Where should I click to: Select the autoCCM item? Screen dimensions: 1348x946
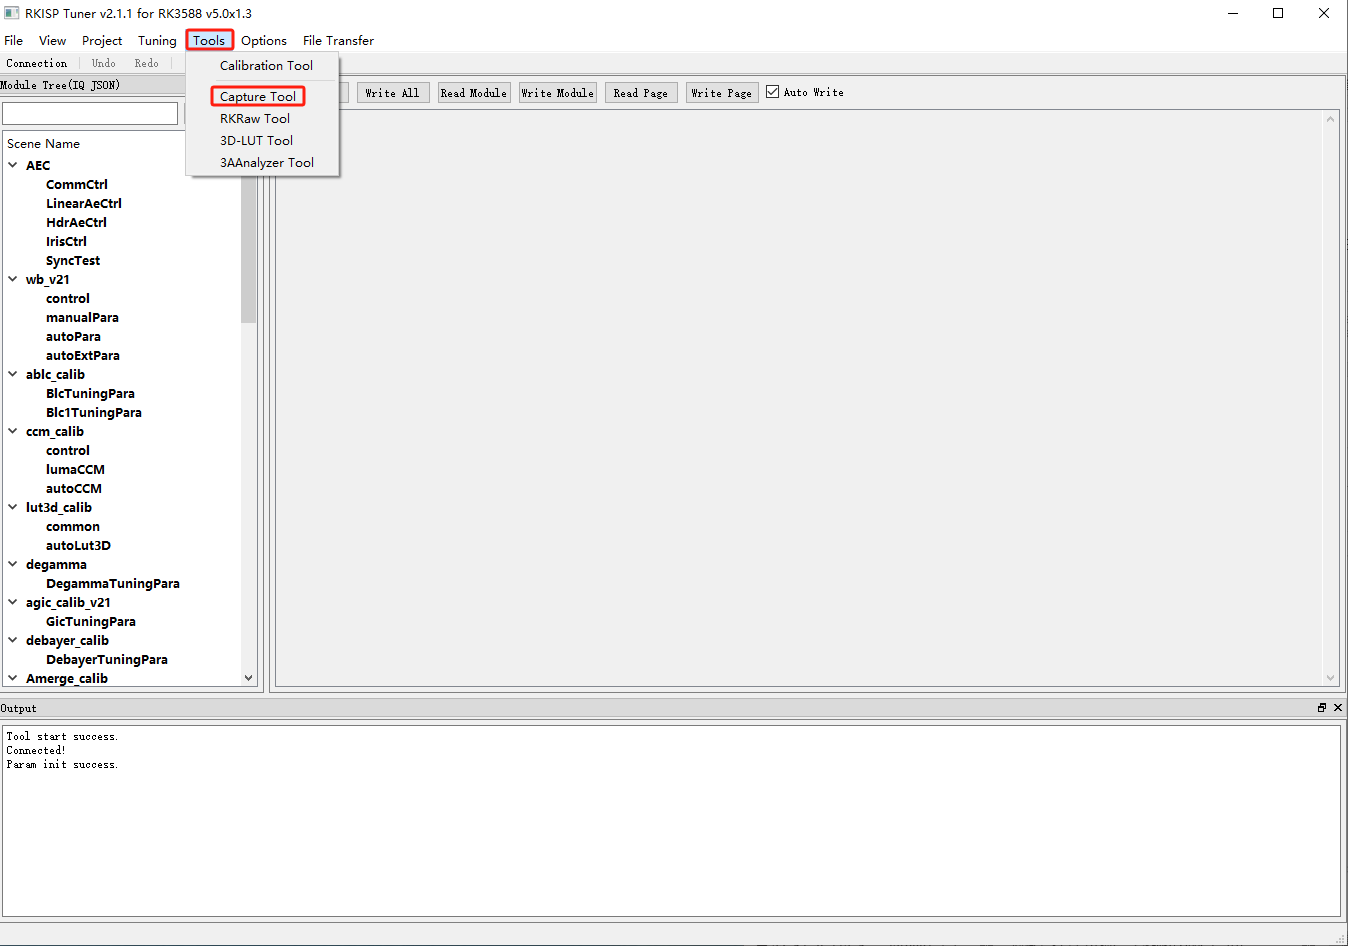coord(74,489)
